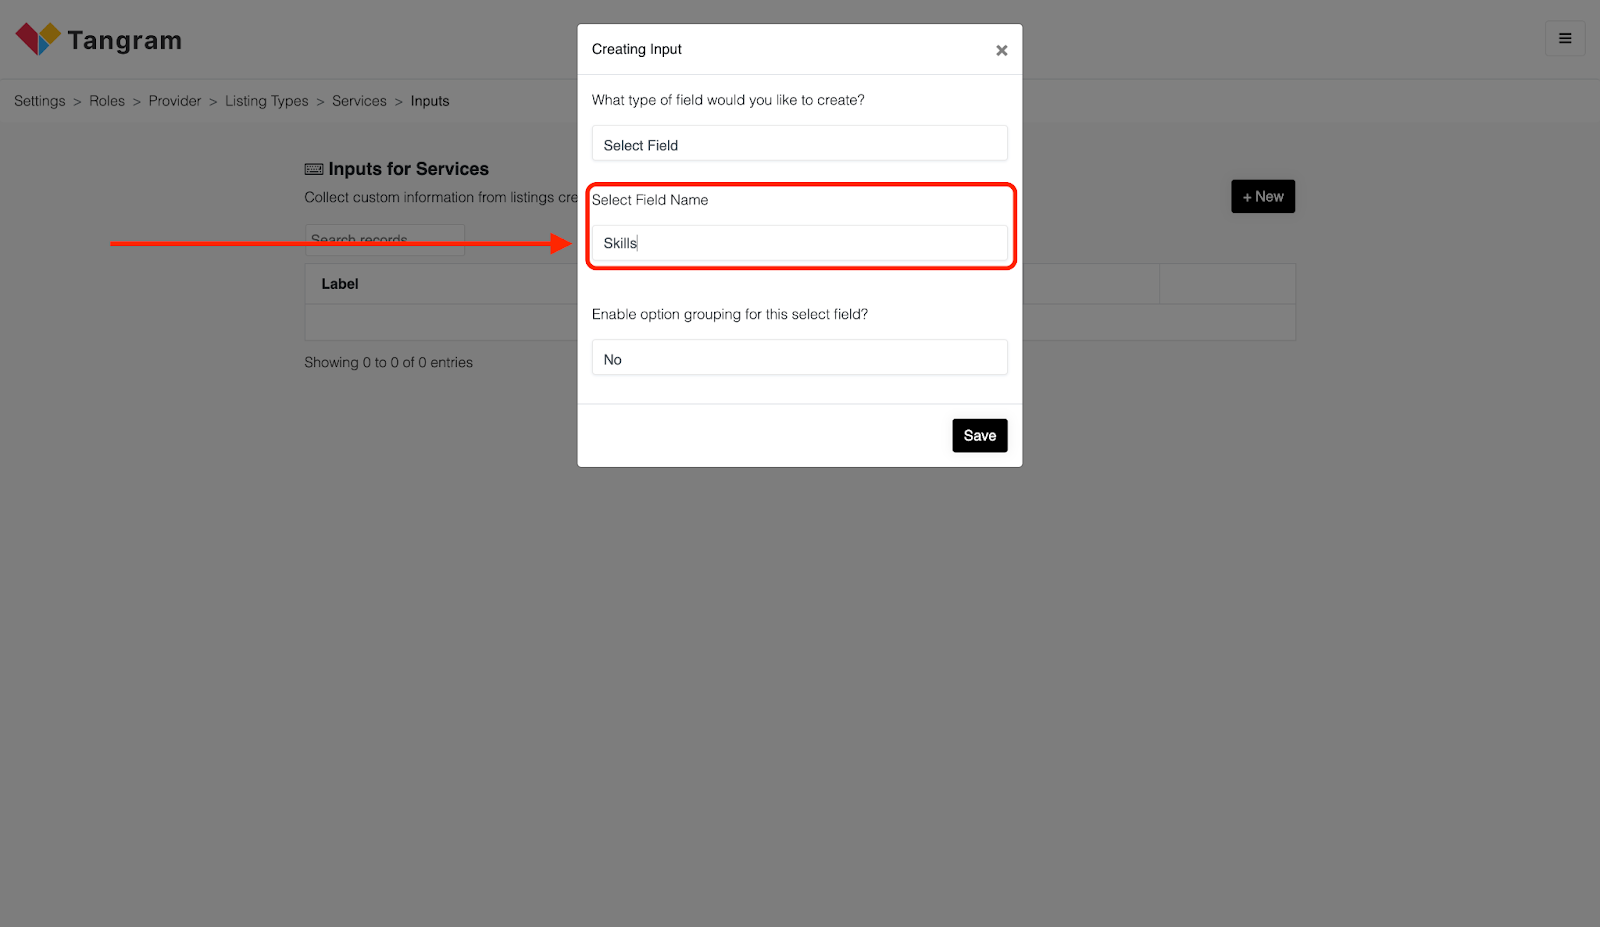Go to Services breadcrumb

pyautogui.click(x=359, y=101)
